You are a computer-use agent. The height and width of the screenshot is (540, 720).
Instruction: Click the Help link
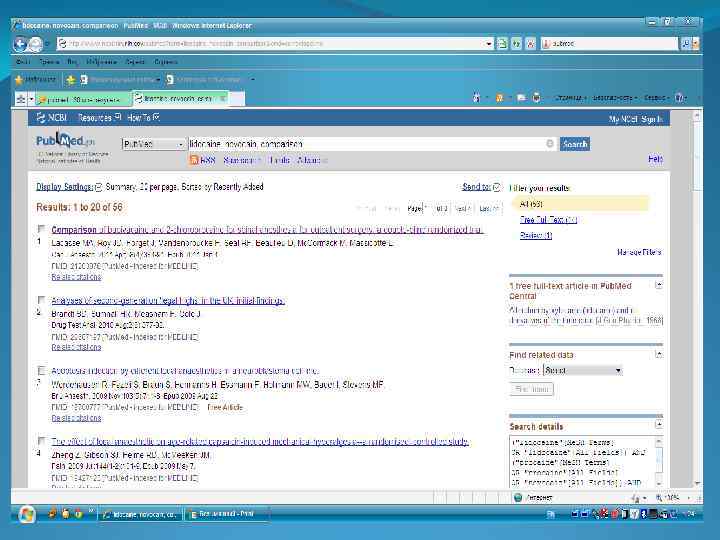655,159
